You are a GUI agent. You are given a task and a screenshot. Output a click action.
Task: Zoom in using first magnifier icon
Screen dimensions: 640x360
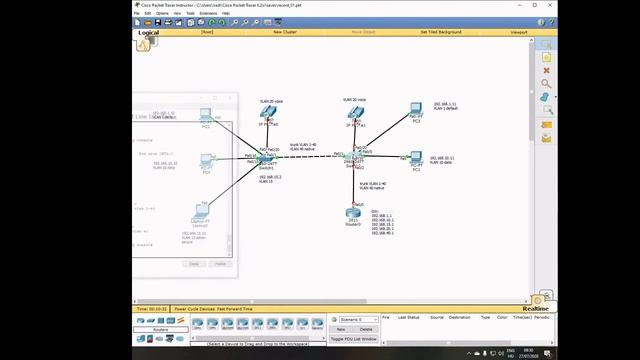[x=235, y=22]
